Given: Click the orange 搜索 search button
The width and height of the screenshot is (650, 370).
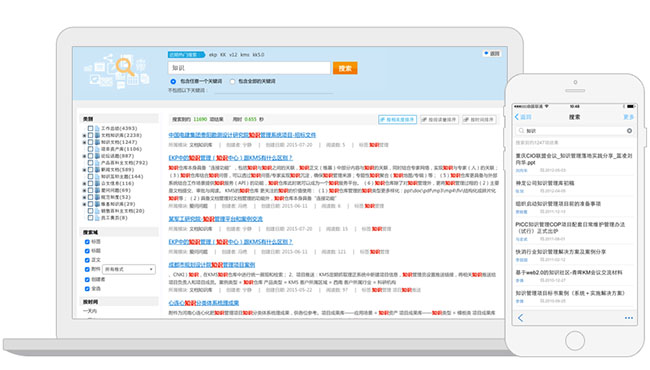Looking at the screenshot, I should [x=345, y=68].
